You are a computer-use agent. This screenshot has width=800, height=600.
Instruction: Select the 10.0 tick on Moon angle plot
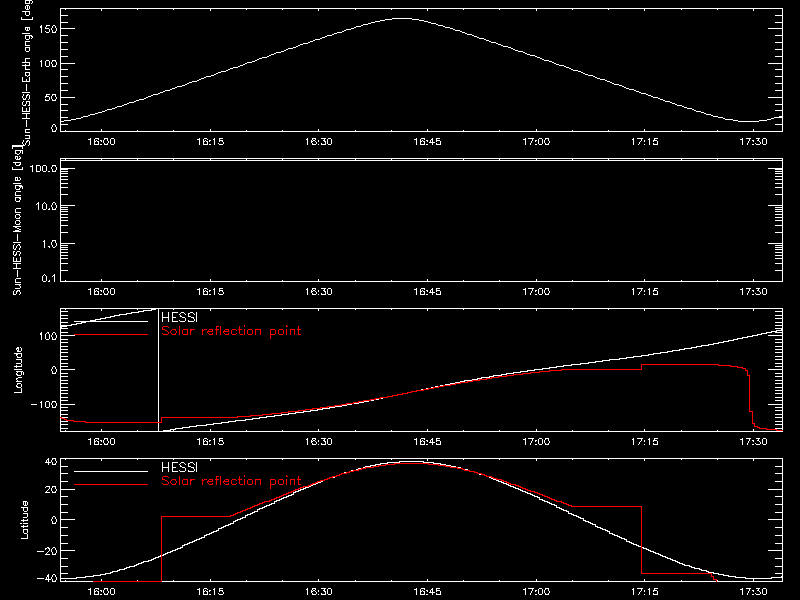coord(46,206)
